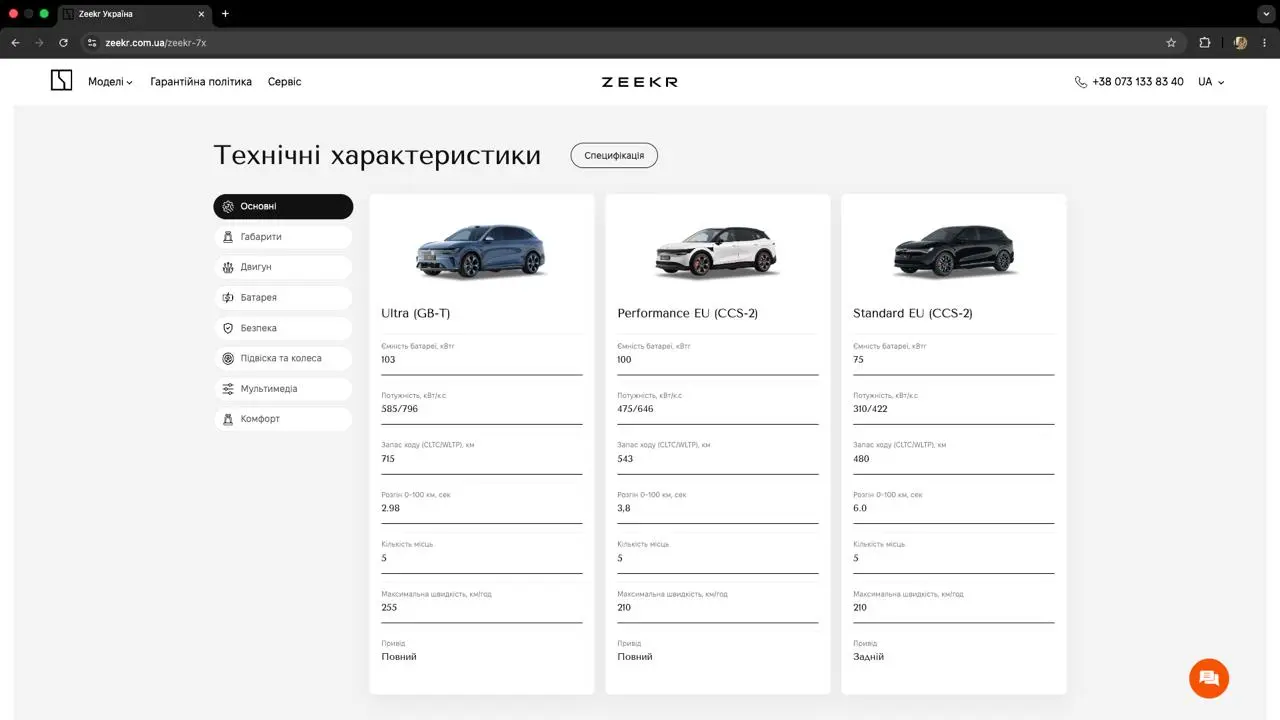Image resolution: width=1280 pixels, height=720 pixels.
Task: Reload the page using the refresh icon
Action: point(63,43)
